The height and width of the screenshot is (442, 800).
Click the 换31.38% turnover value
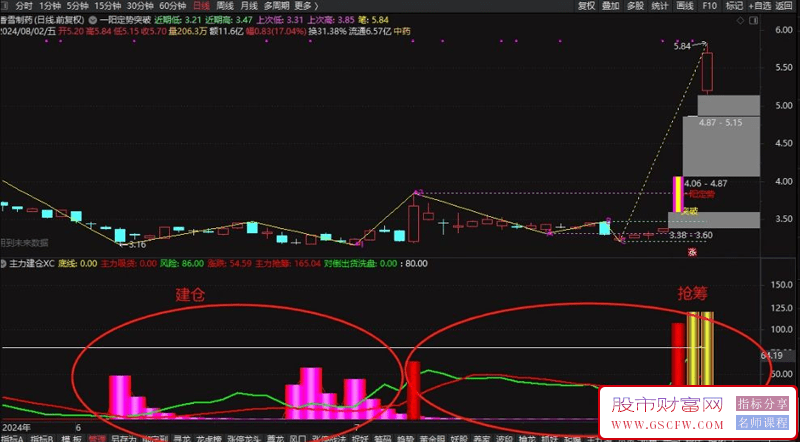(327, 31)
